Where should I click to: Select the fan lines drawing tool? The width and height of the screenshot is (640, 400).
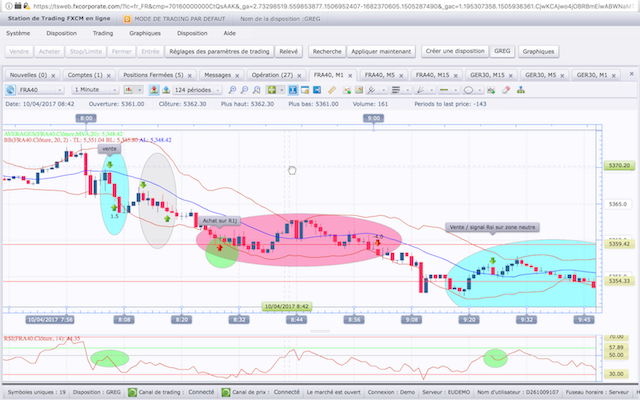pyautogui.click(x=420, y=90)
